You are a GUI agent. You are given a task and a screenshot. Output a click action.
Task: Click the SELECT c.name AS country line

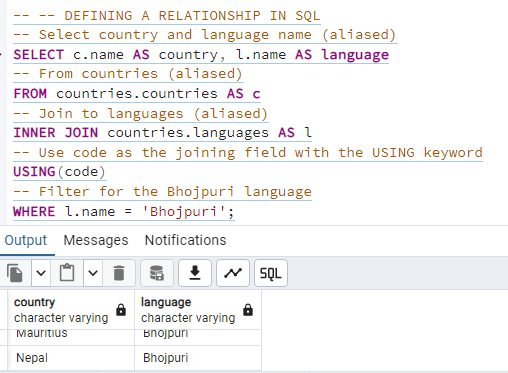201,55
